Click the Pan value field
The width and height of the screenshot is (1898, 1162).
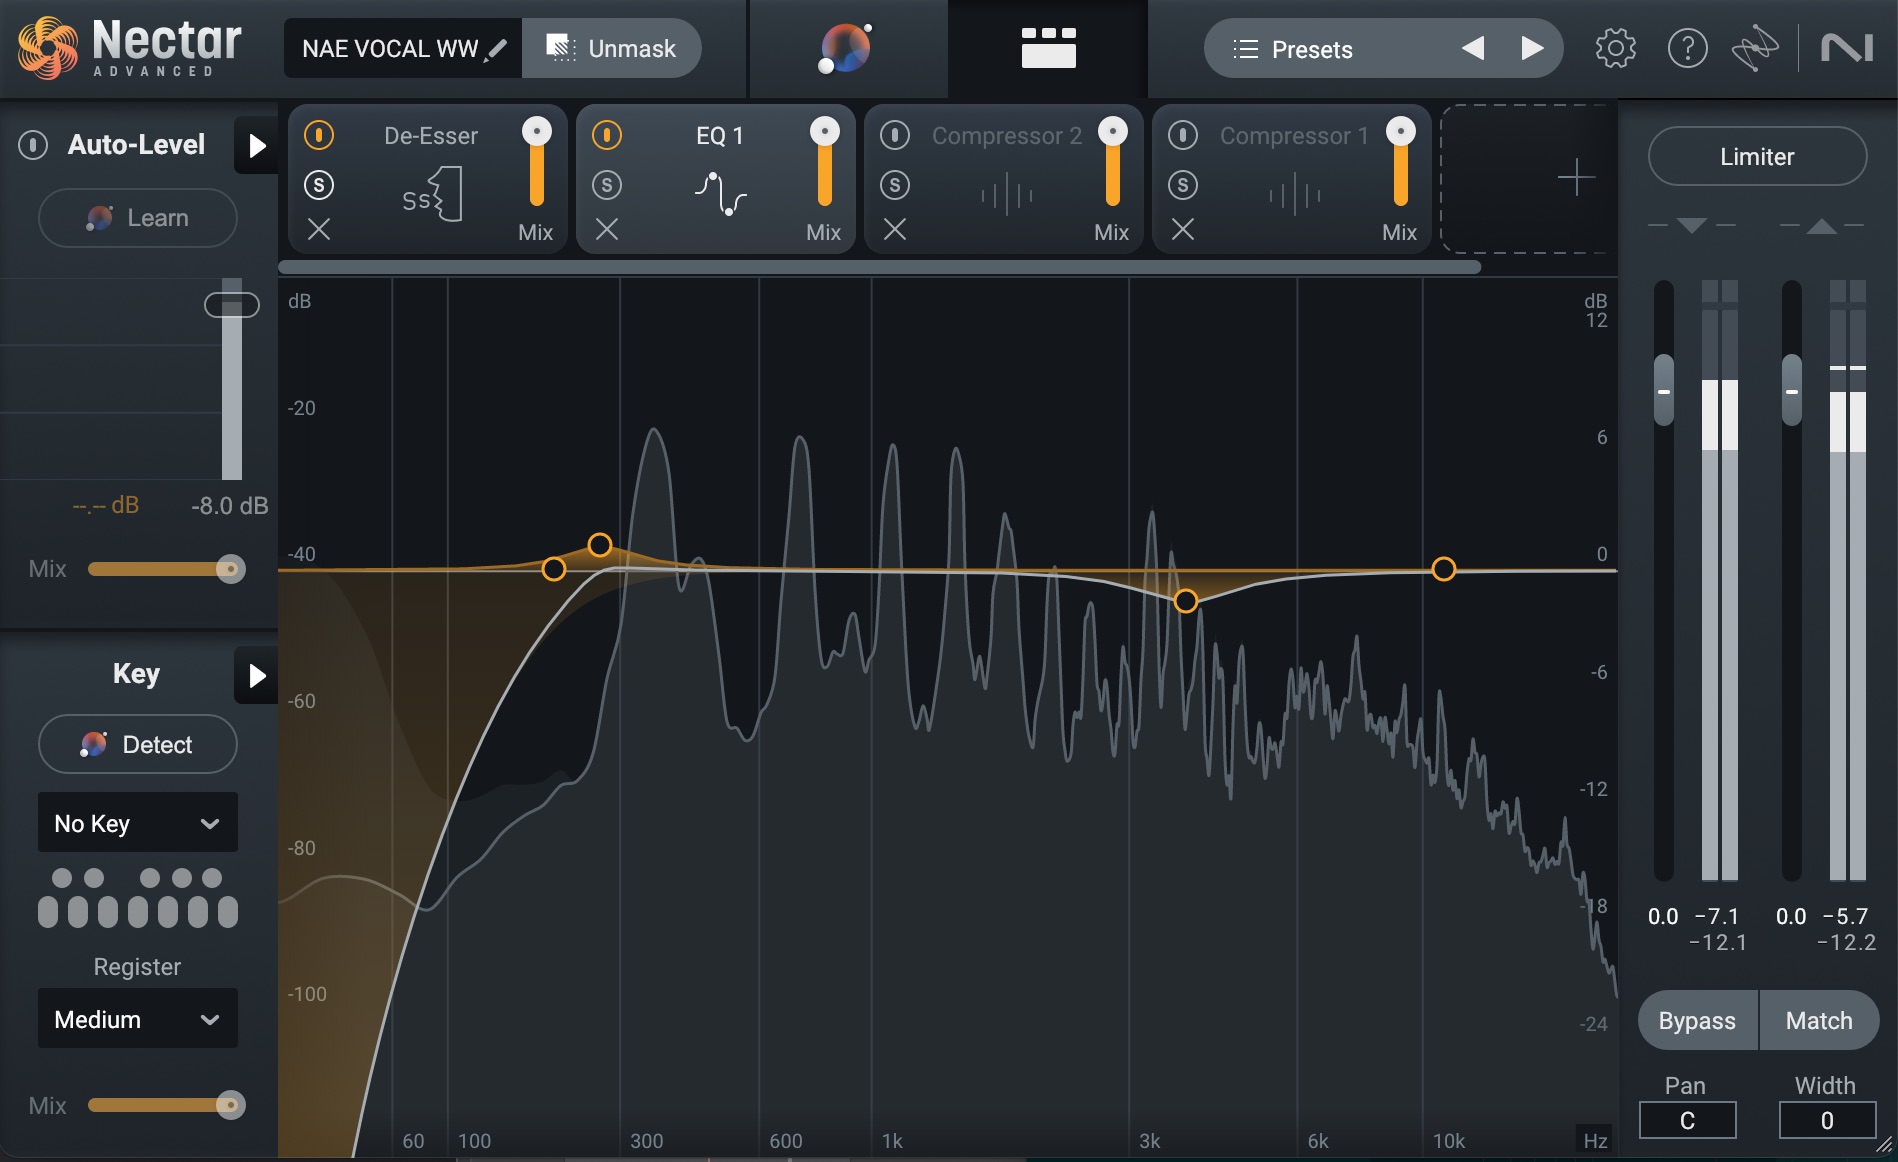click(x=1687, y=1120)
